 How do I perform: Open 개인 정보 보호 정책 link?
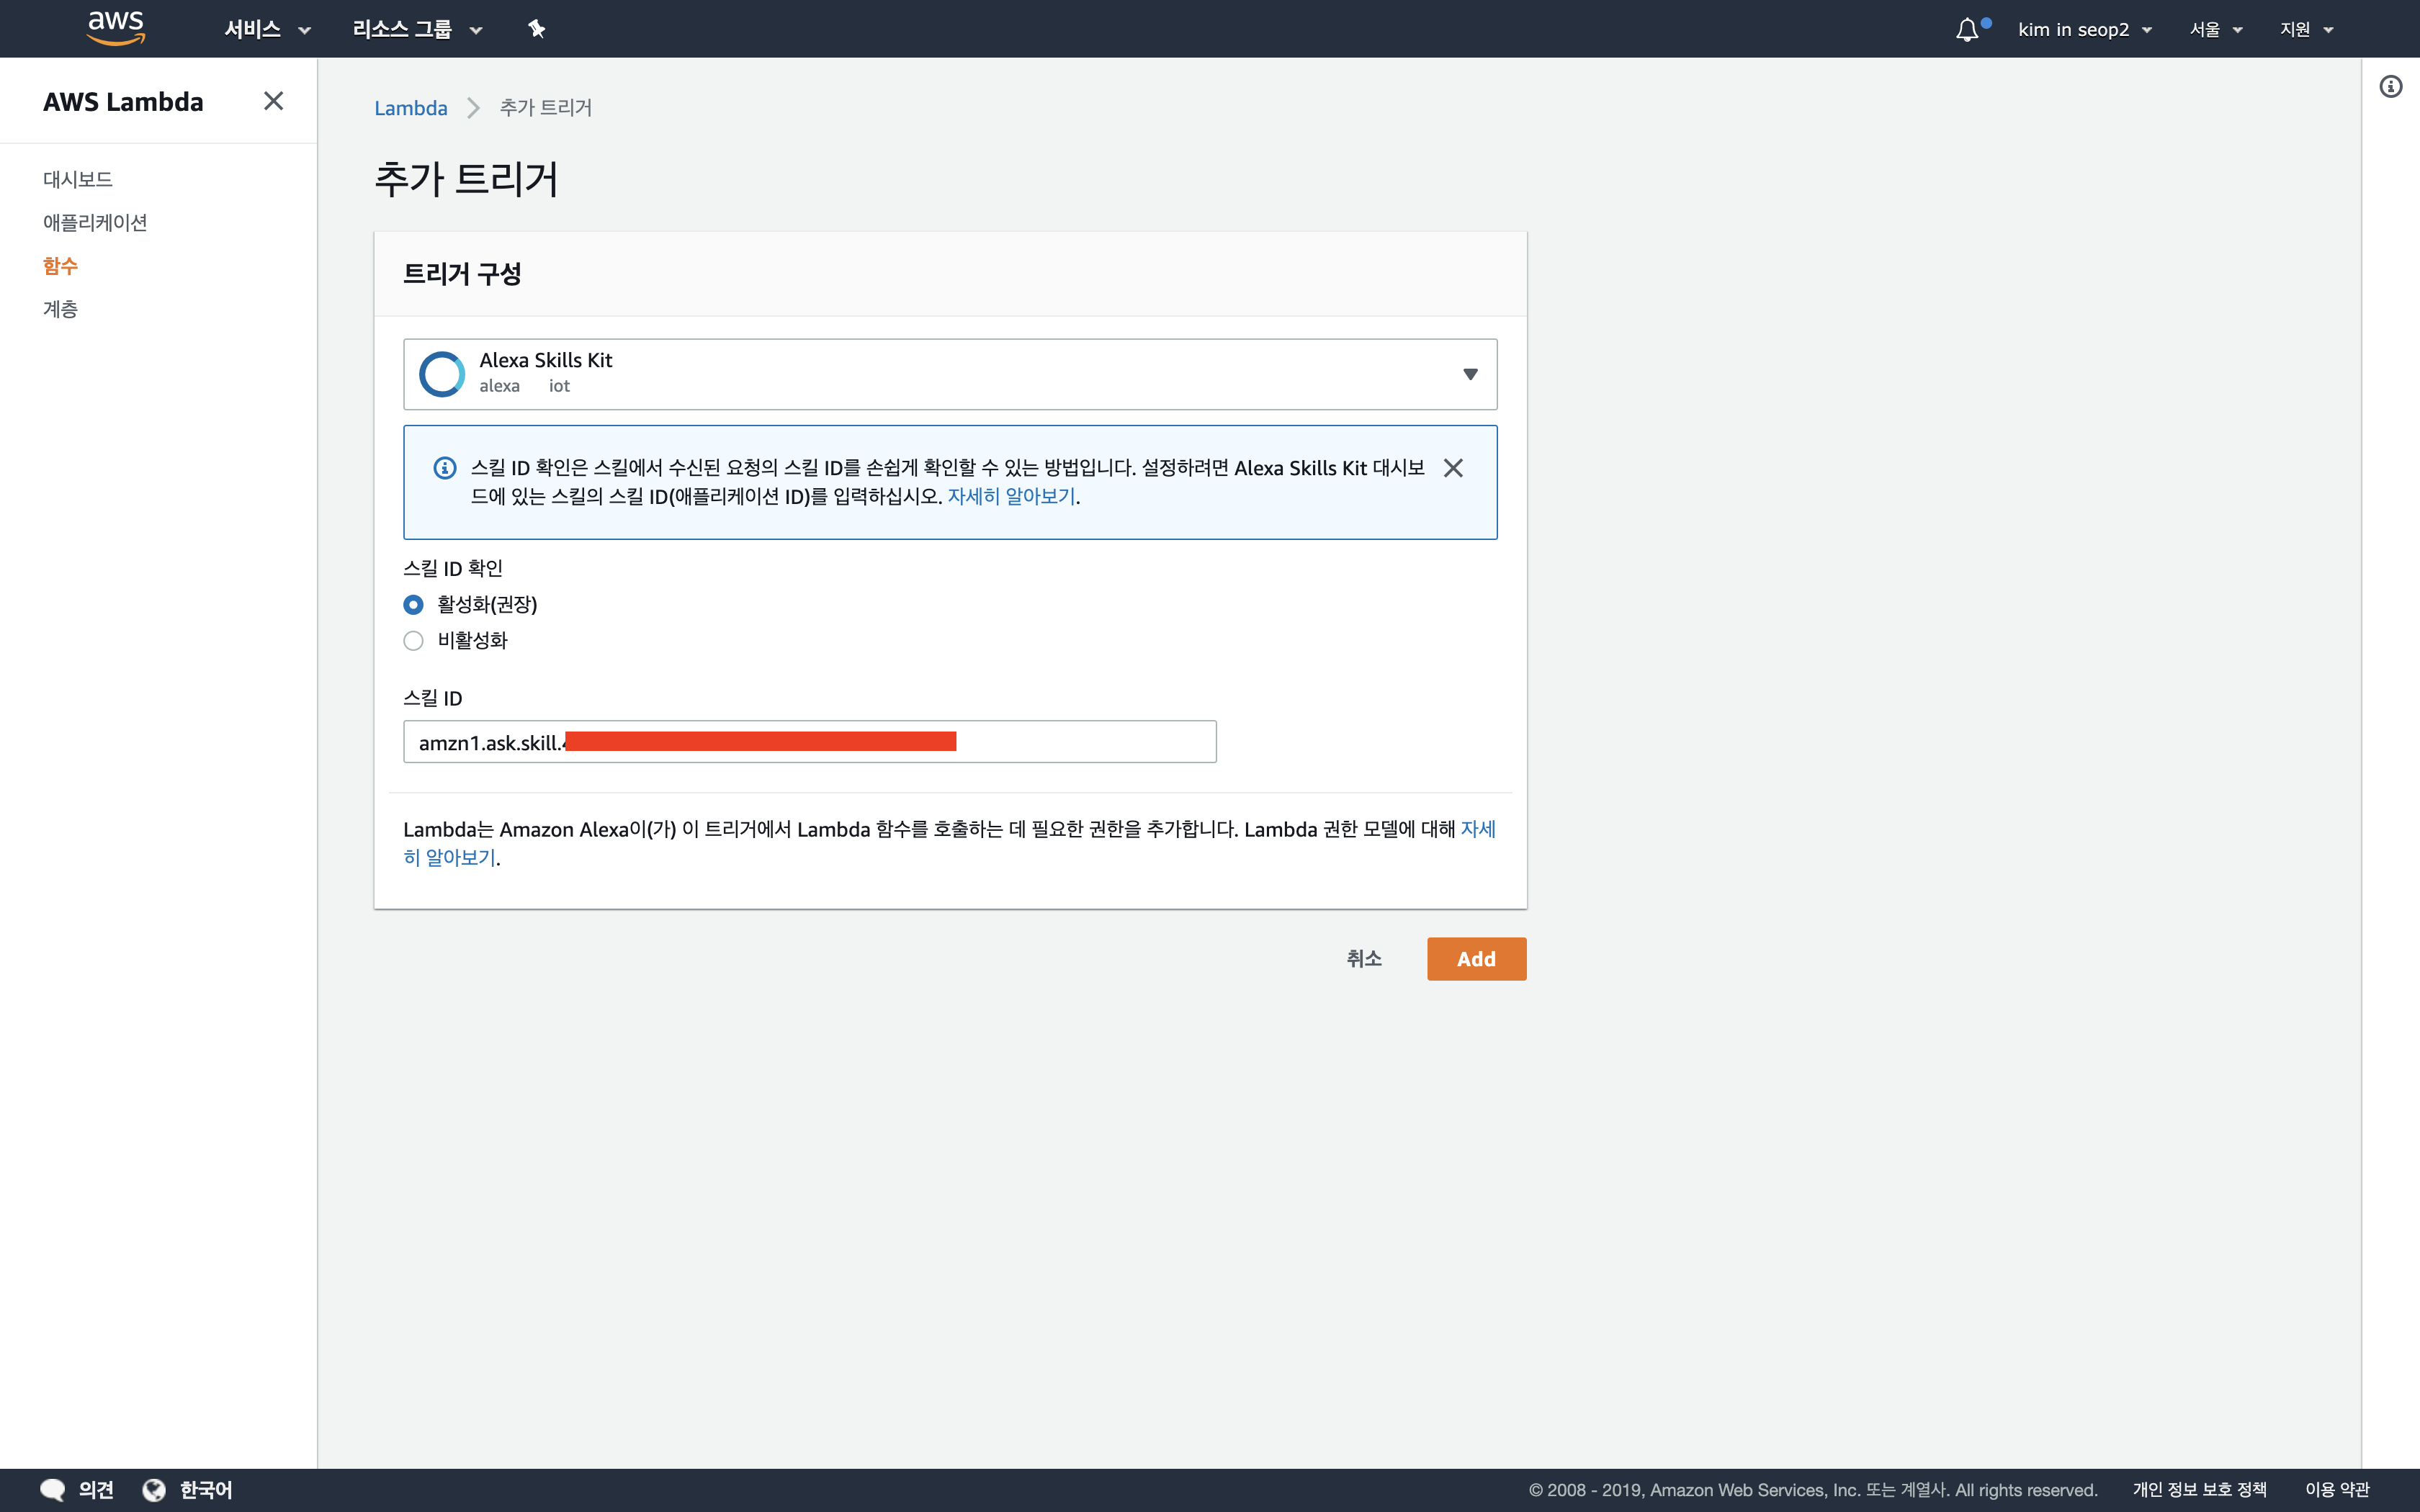point(2199,1490)
